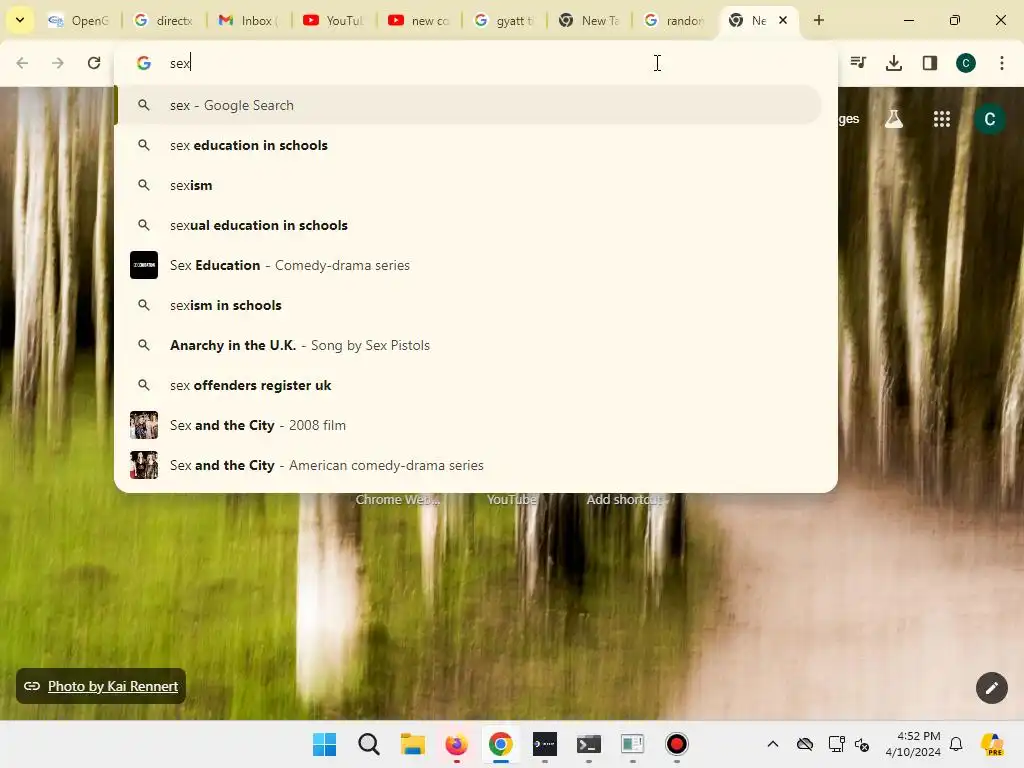
Task: Open Search Labs flask icon
Action: coord(893,119)
